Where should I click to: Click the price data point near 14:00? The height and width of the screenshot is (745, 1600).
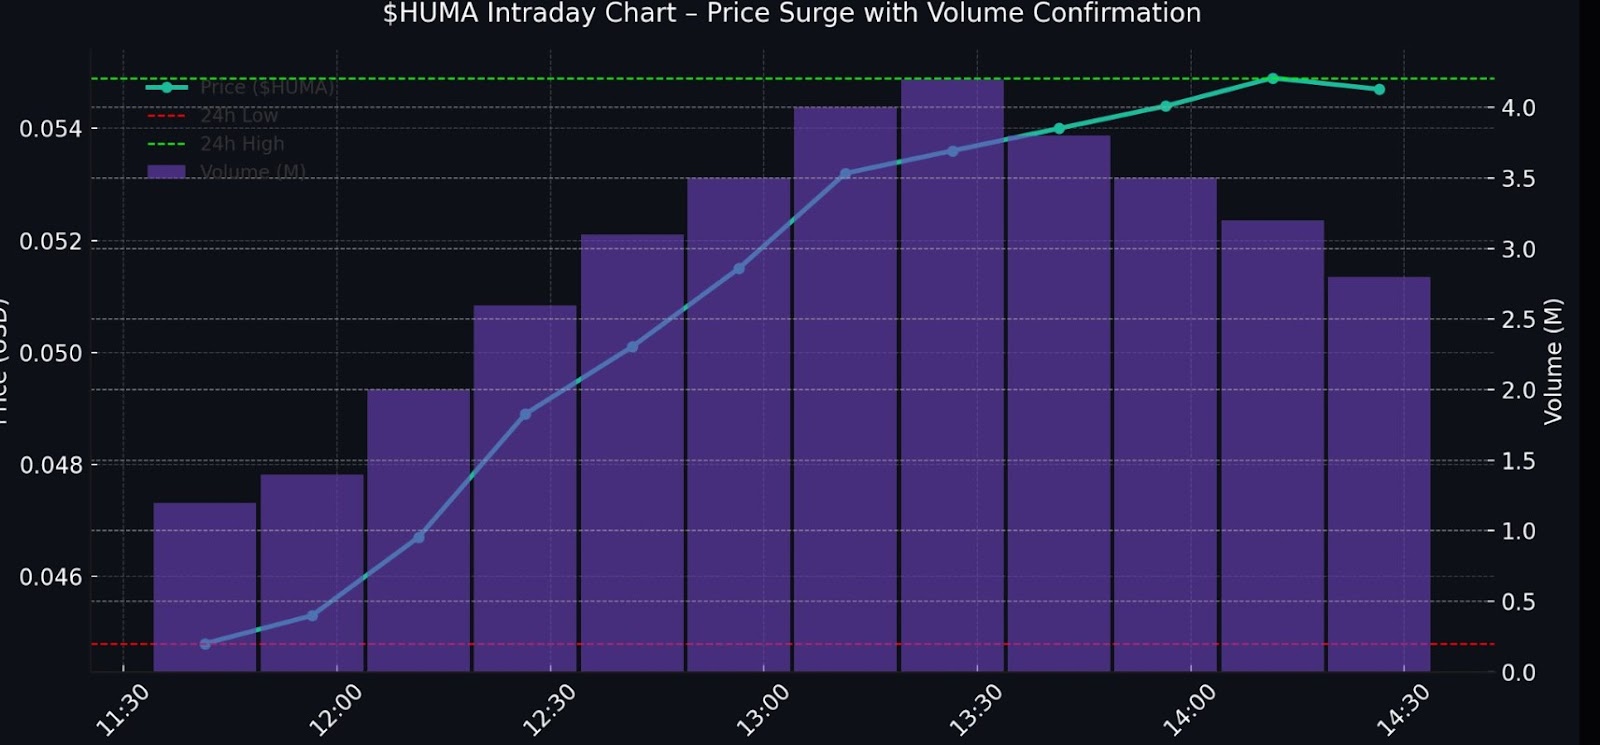click(x=1166, y=106)
